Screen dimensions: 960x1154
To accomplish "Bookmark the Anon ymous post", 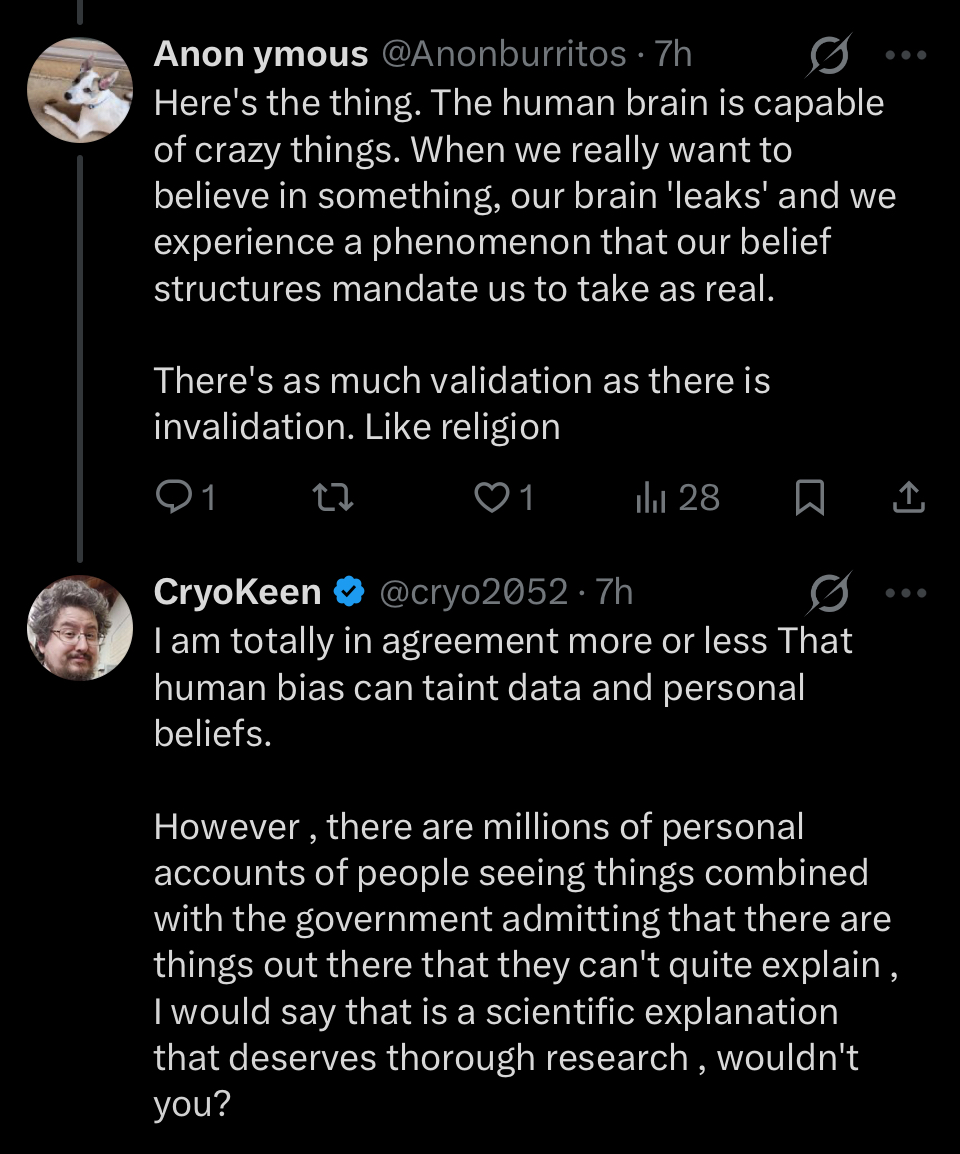I will click(808, 497).
